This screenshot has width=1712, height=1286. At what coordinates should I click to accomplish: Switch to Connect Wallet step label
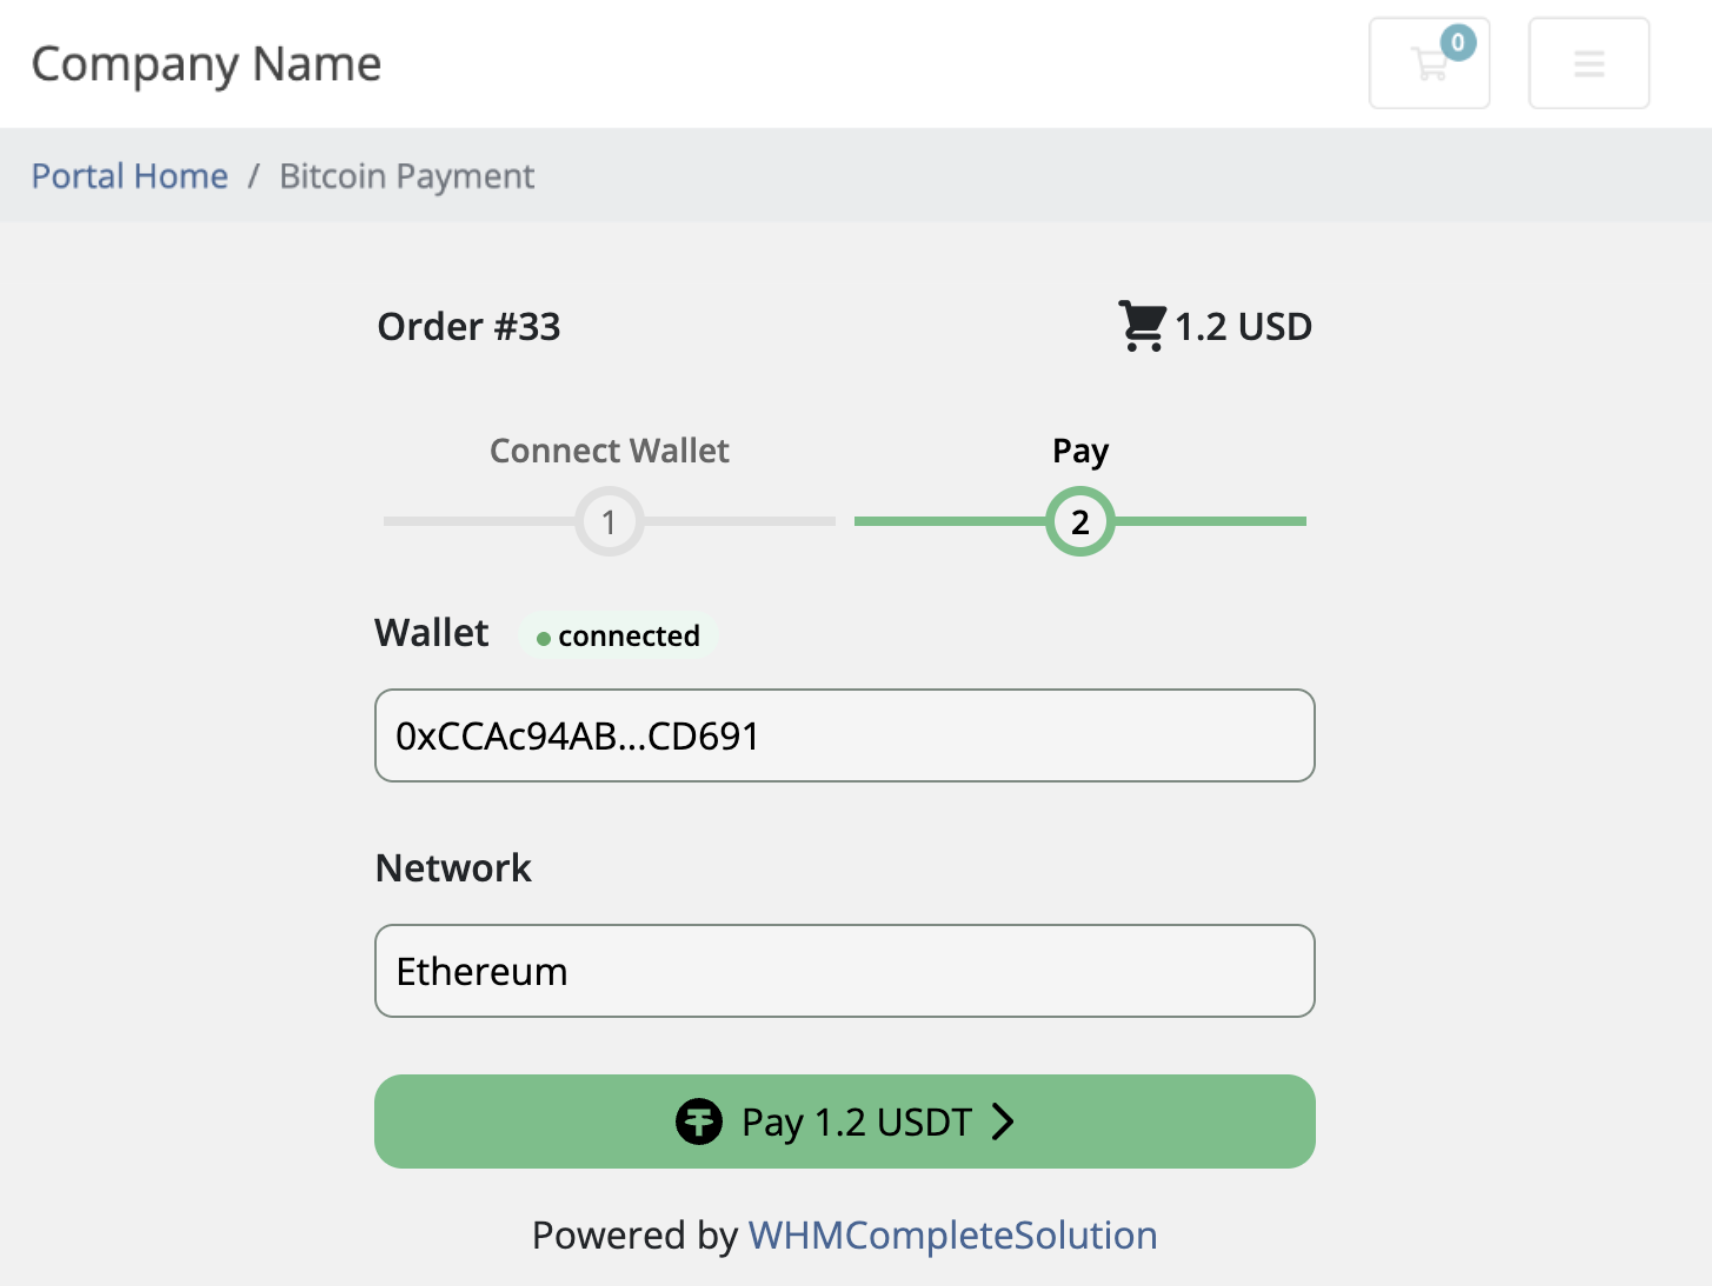point(609,450)
